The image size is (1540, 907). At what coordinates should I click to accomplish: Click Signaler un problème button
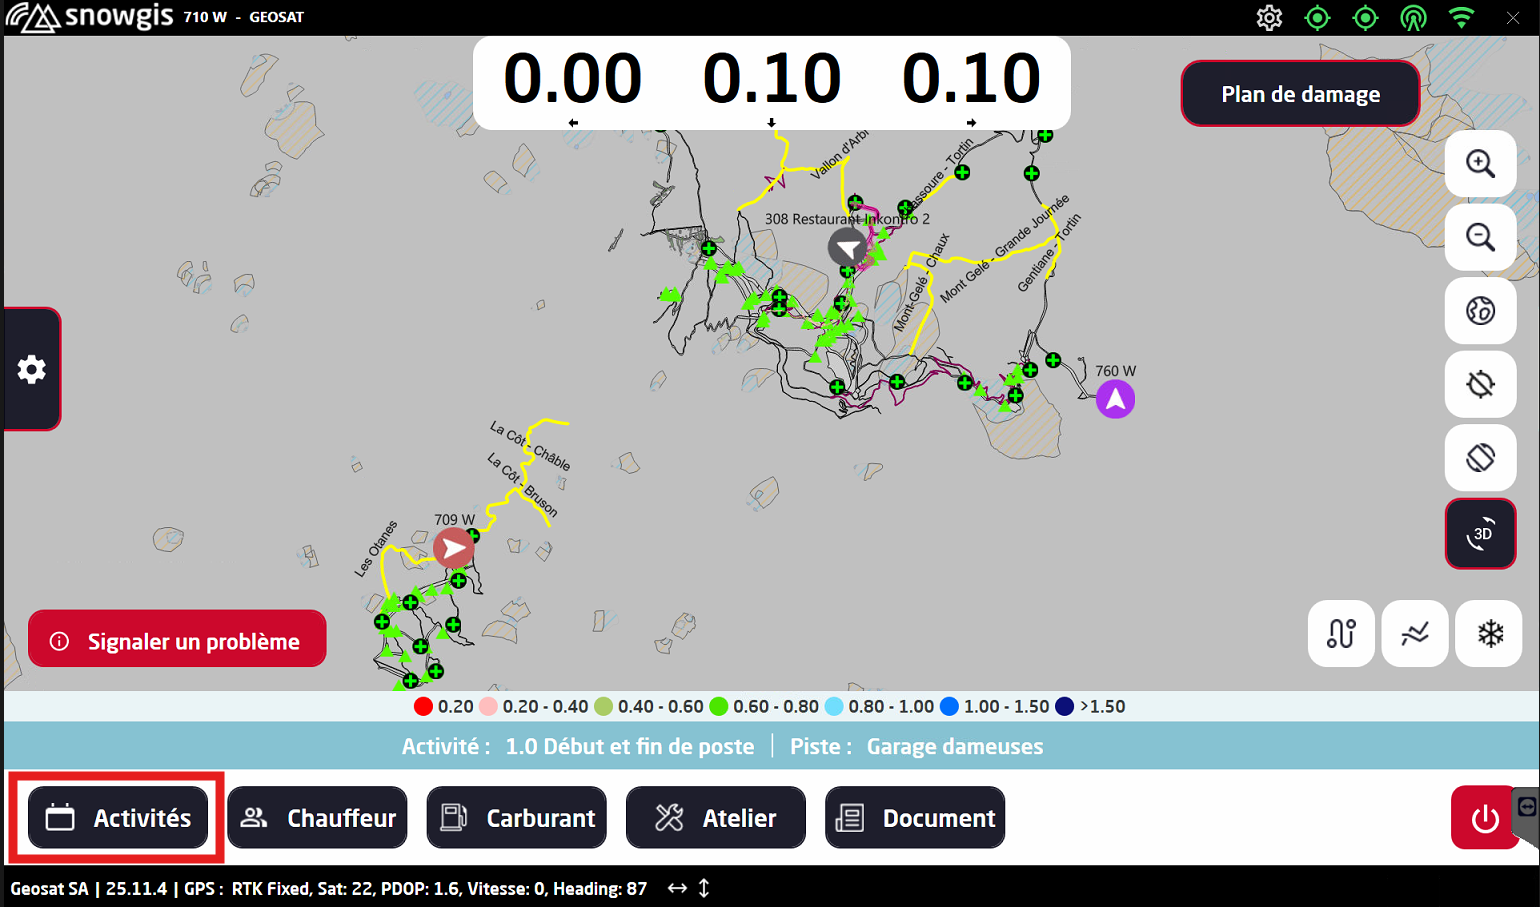pyautogui.click(x=177, y=640)
